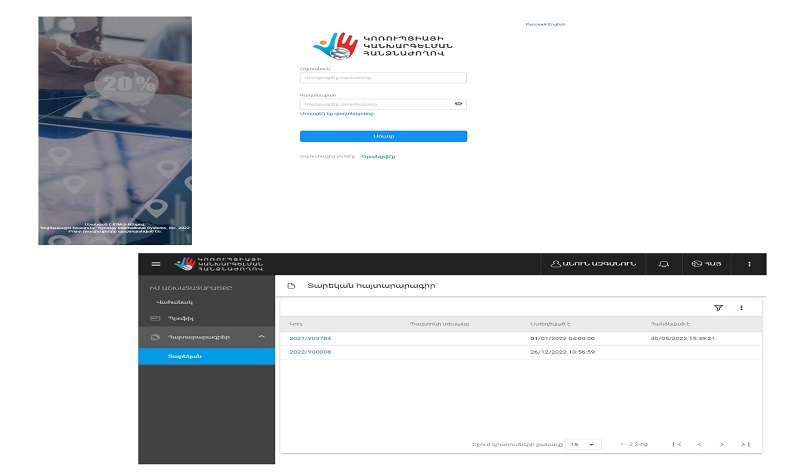Click the register link below login button
Image resolution: width=800 pixels, height=475 pixels.
tap(379, 157)
